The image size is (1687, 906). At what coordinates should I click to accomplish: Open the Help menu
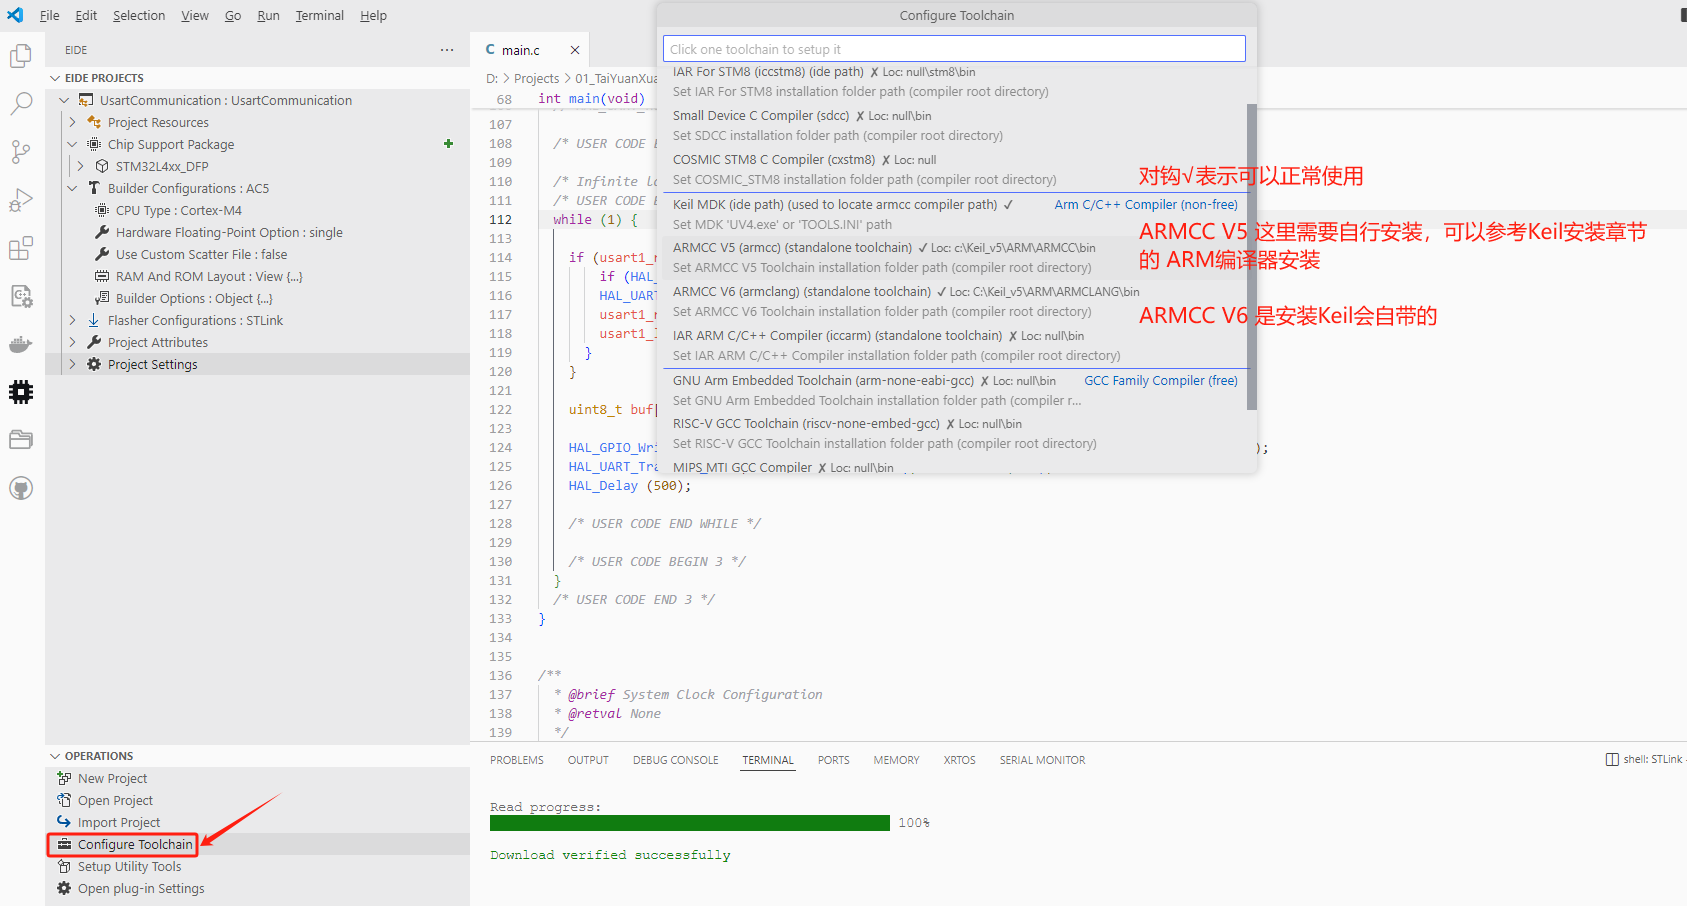pyautogui.click(x=373, y=15)
